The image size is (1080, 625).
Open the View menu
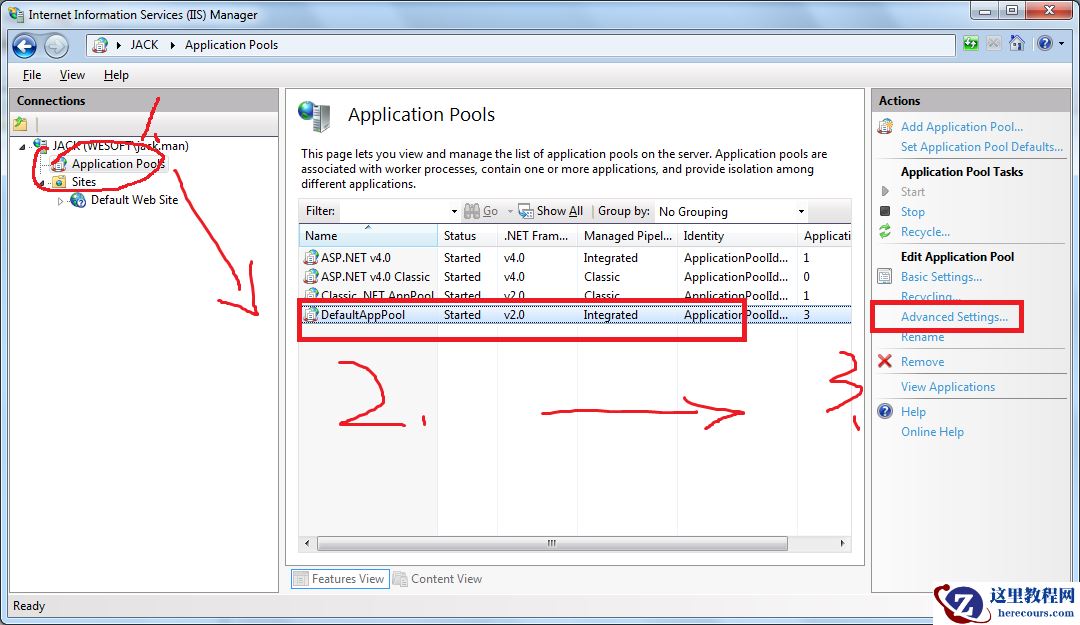point(72,75)
